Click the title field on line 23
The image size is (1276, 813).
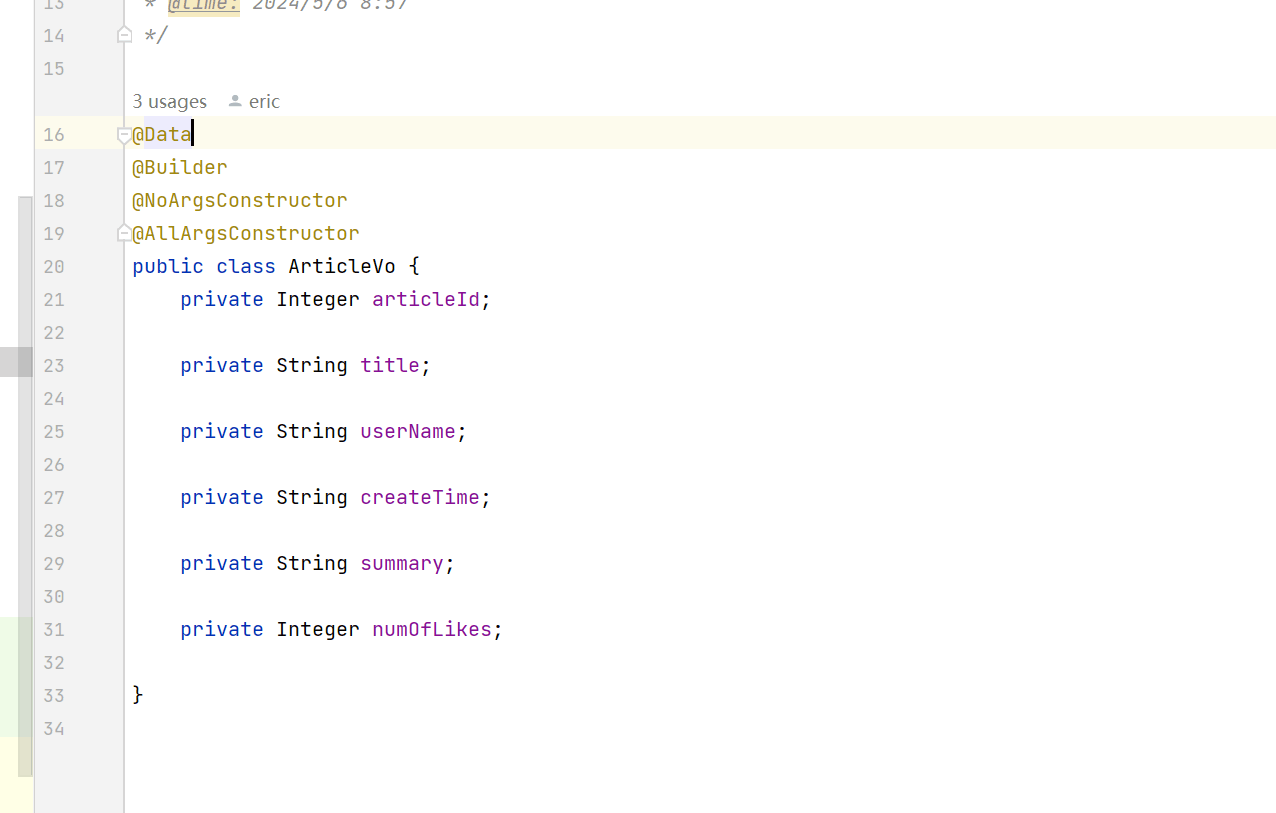point(390,365)
